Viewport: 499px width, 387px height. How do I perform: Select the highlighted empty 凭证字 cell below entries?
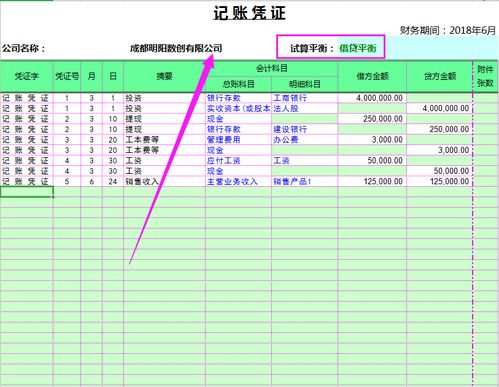(x=27, y=192)
